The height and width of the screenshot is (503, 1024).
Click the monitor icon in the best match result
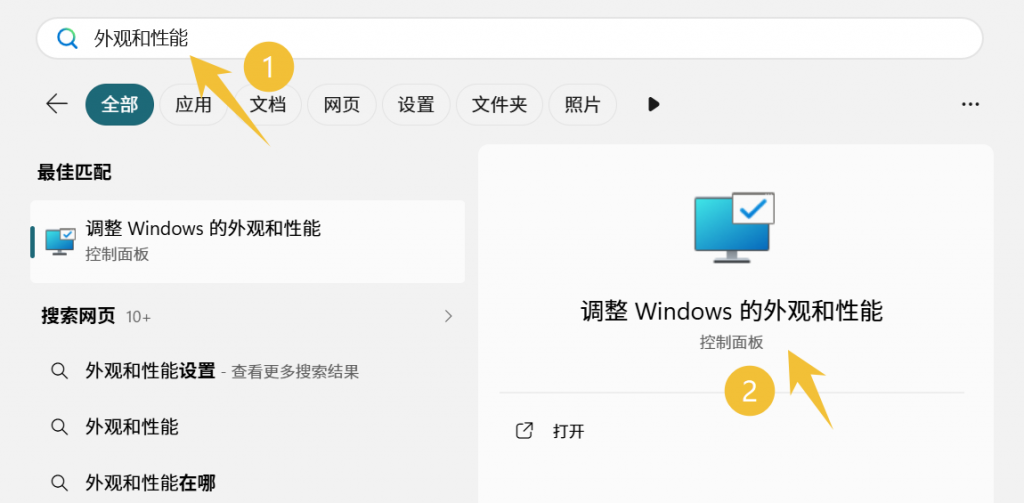tap(60, 242)
